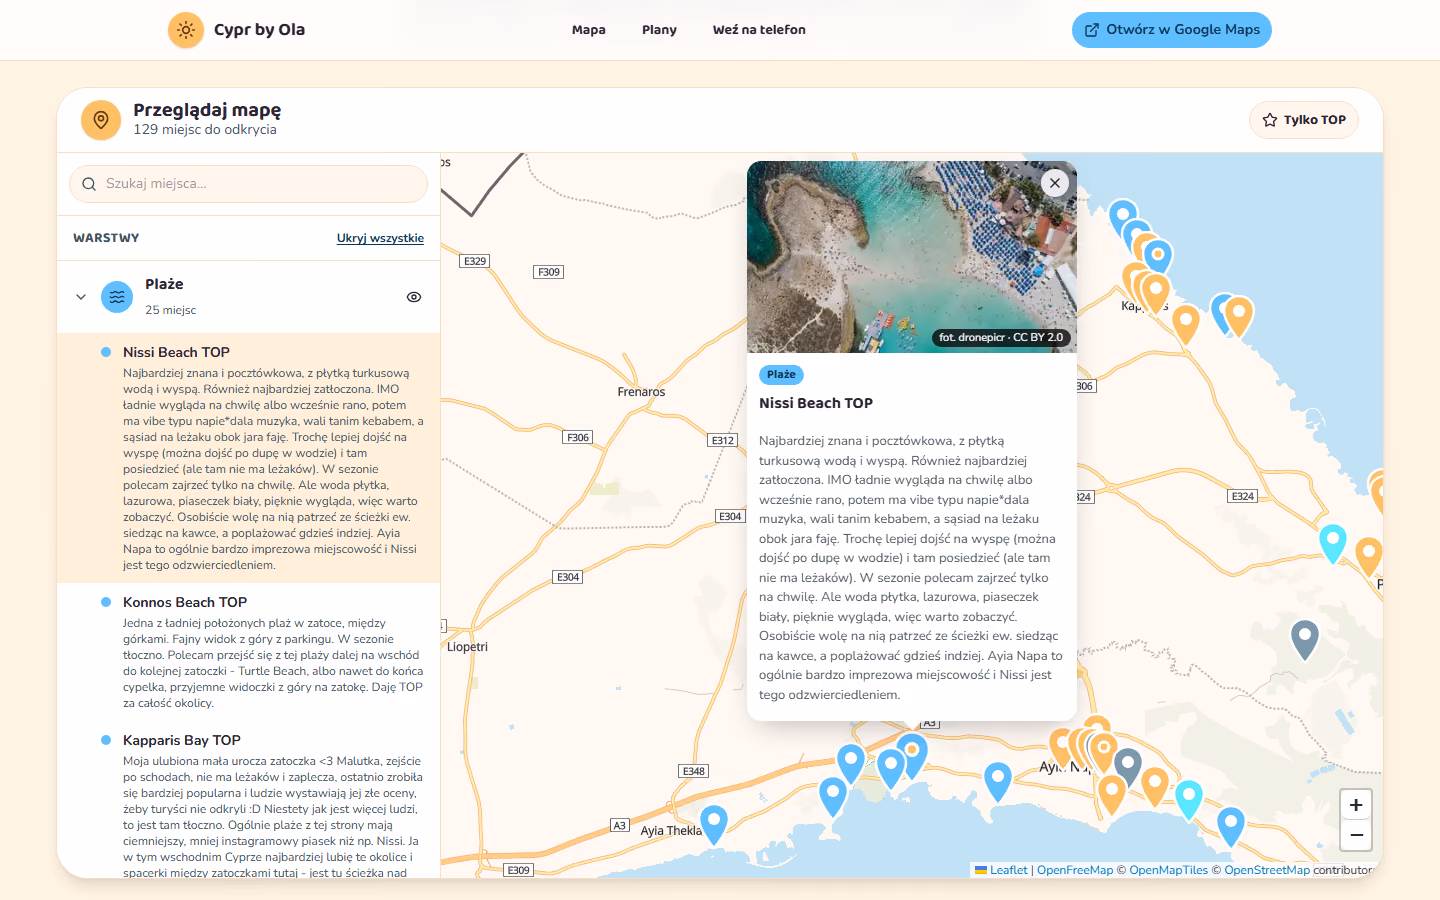Collapse the Plaże layer chevron

[81, 297]
